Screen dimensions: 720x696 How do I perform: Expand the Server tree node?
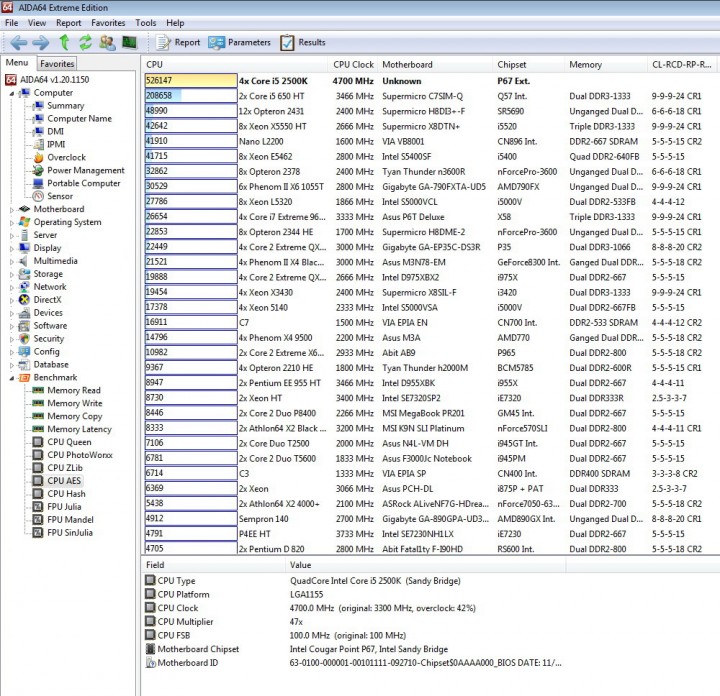click(x=12, y=235)
